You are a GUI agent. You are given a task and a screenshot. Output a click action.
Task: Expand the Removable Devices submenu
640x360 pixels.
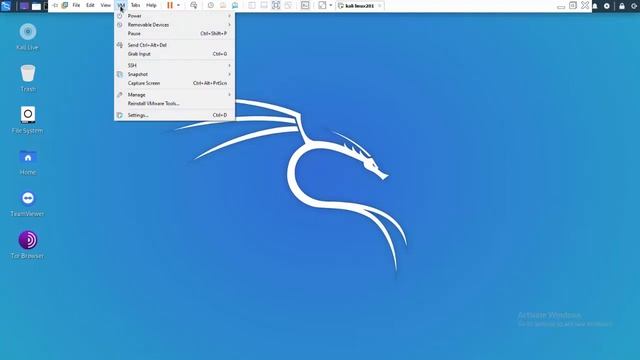click(x=174, y=25)
